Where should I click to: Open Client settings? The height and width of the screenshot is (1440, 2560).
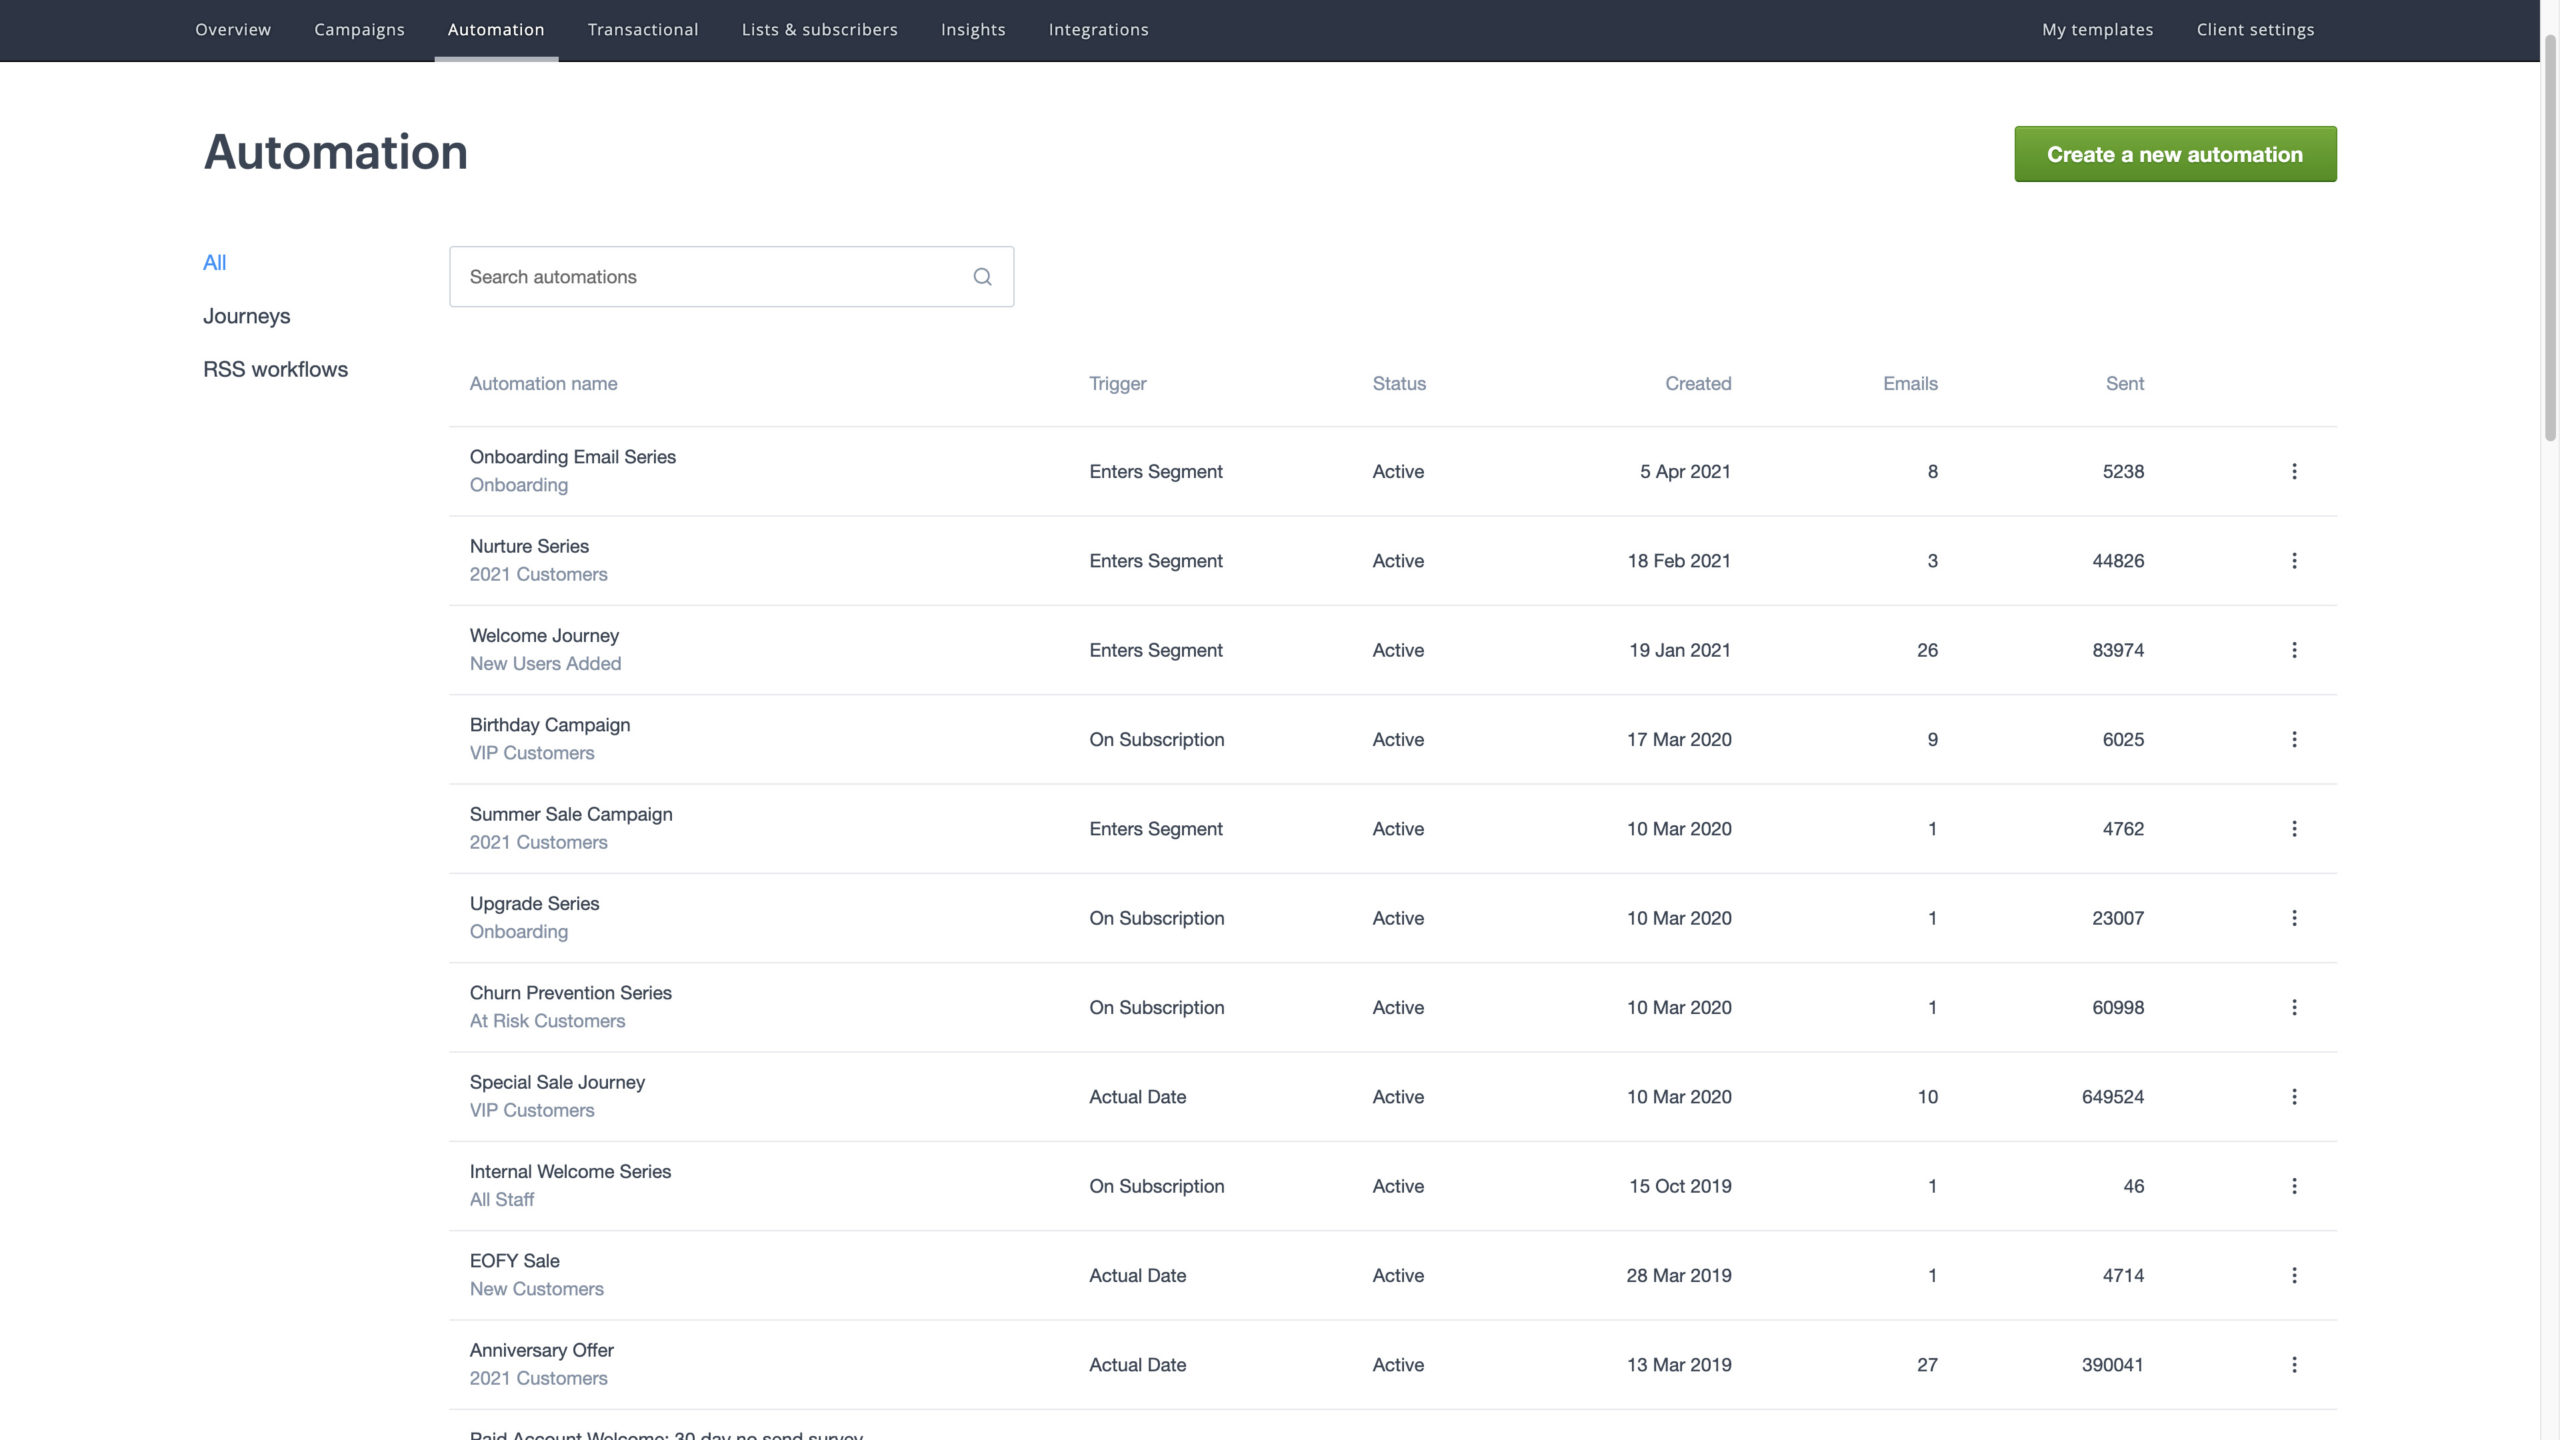click(x=2255, y=30)
